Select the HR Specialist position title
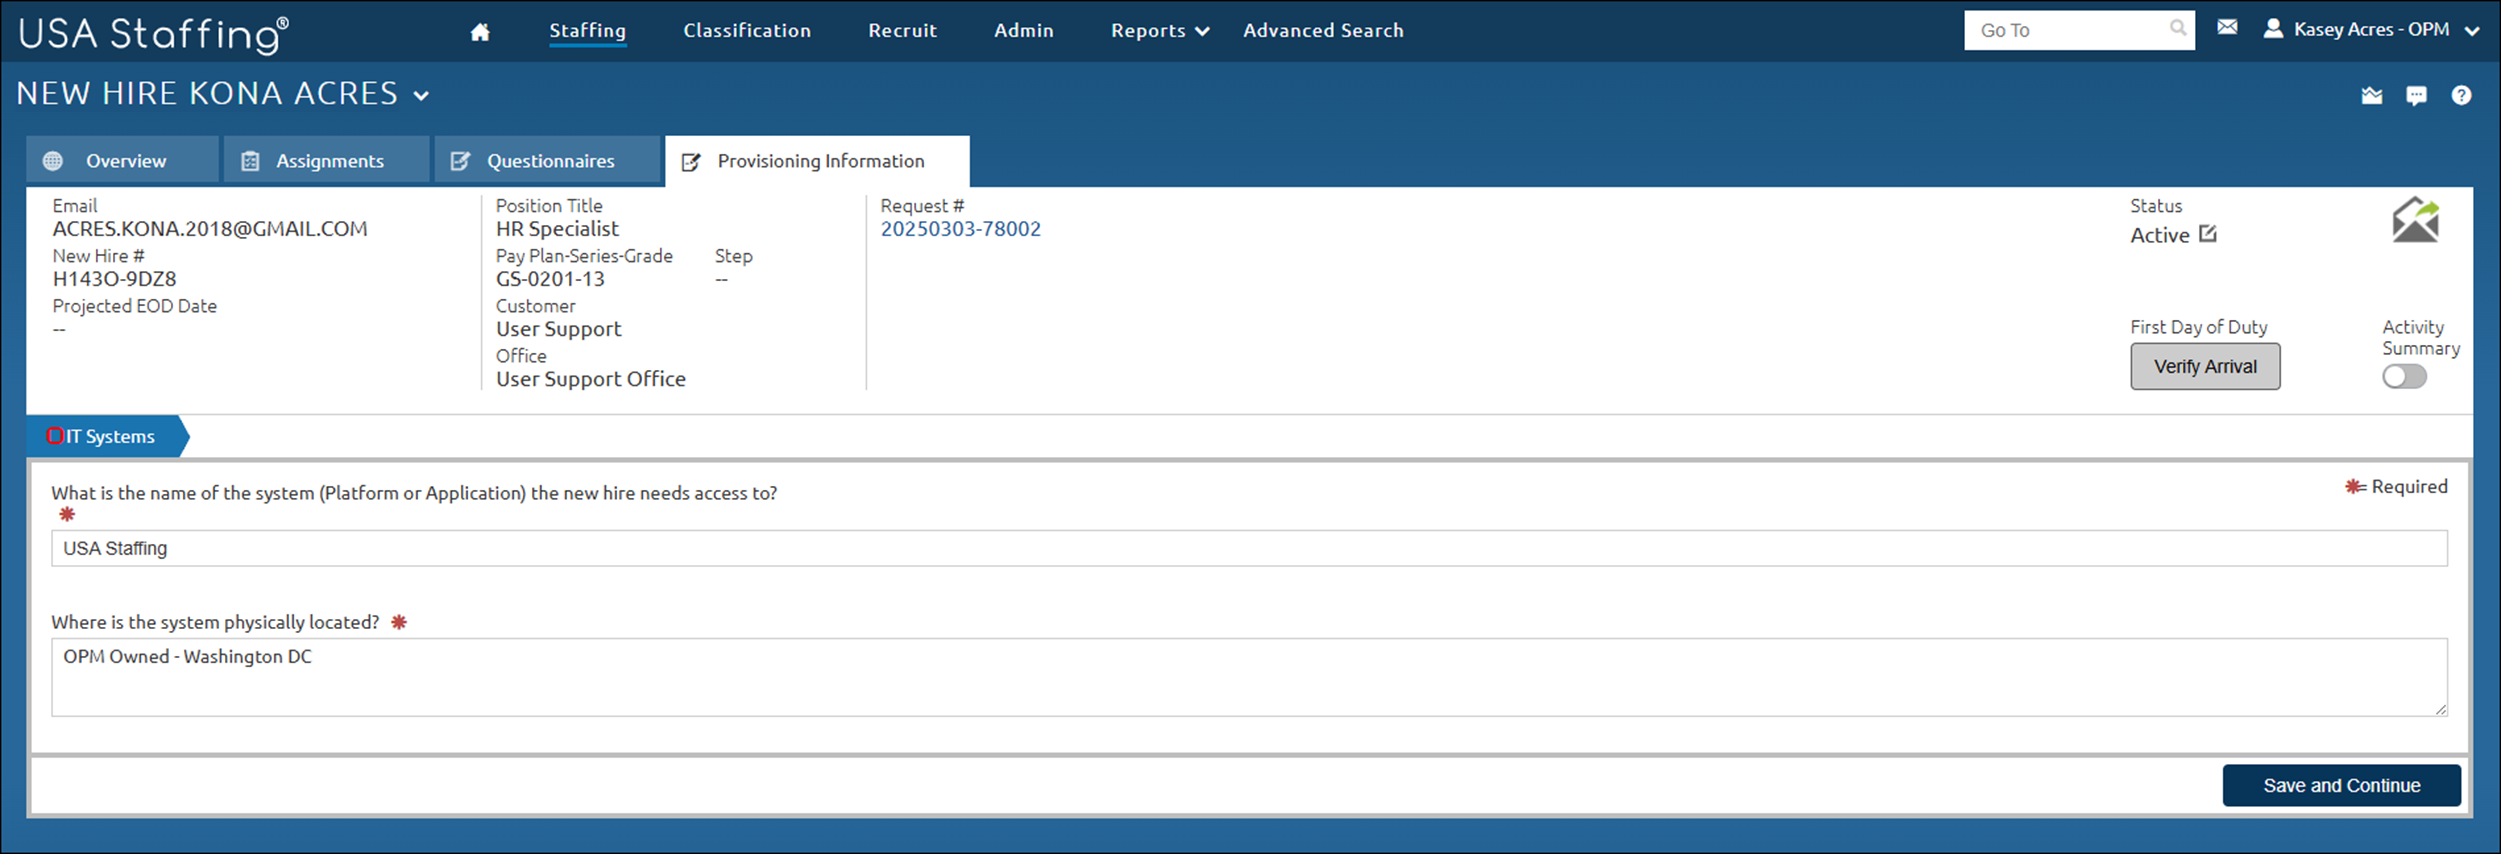This screenshot has width=2501, height=854. 557,229
